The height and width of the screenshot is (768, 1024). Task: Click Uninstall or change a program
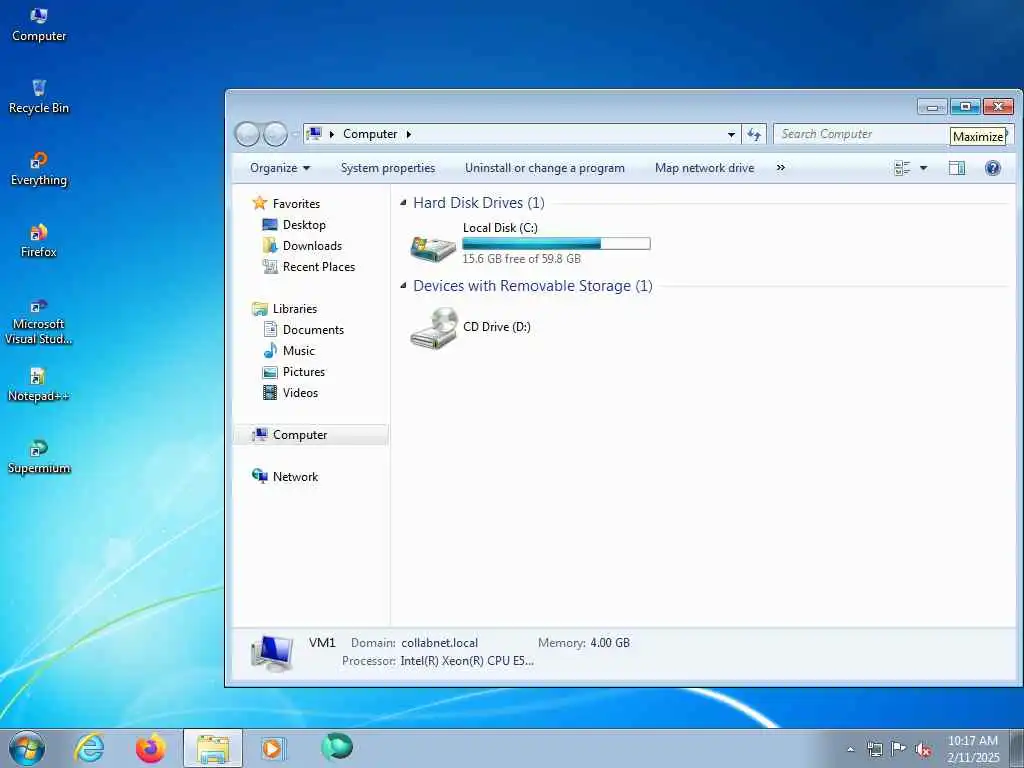[545, 168]
